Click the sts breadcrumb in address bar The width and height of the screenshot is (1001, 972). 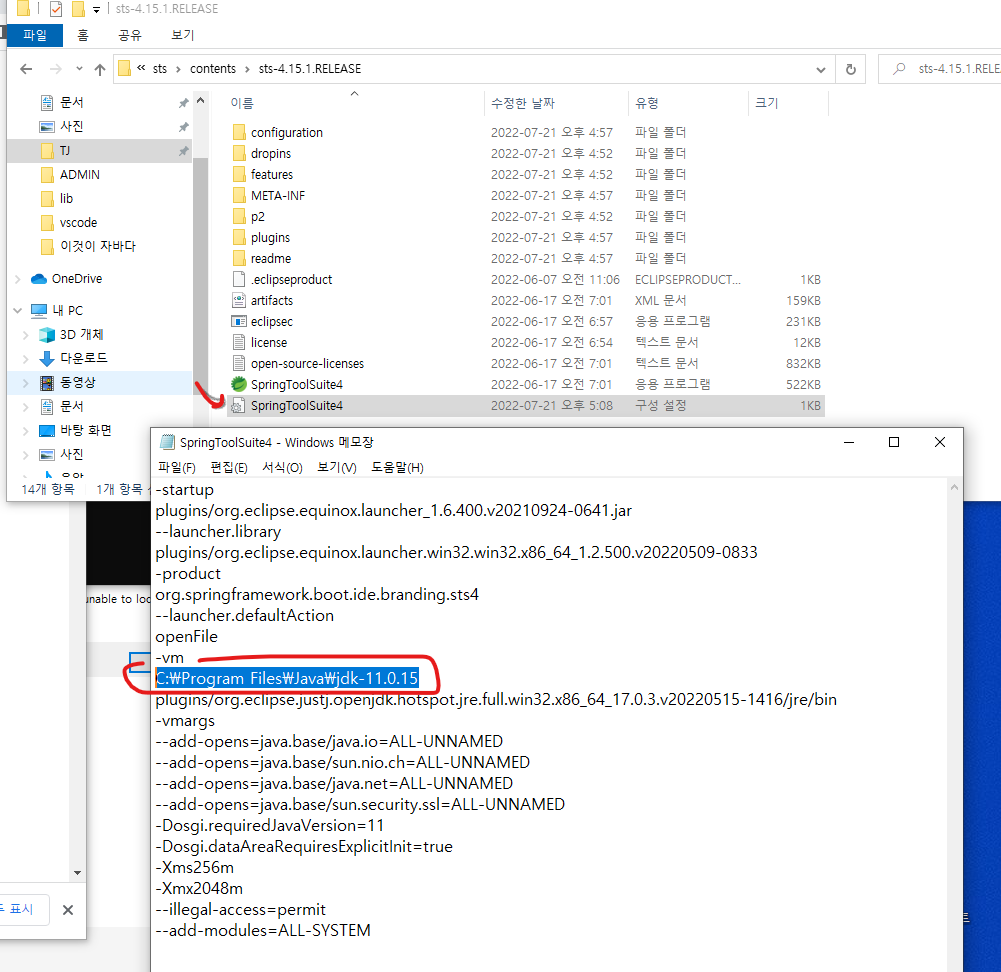point(160,69)
